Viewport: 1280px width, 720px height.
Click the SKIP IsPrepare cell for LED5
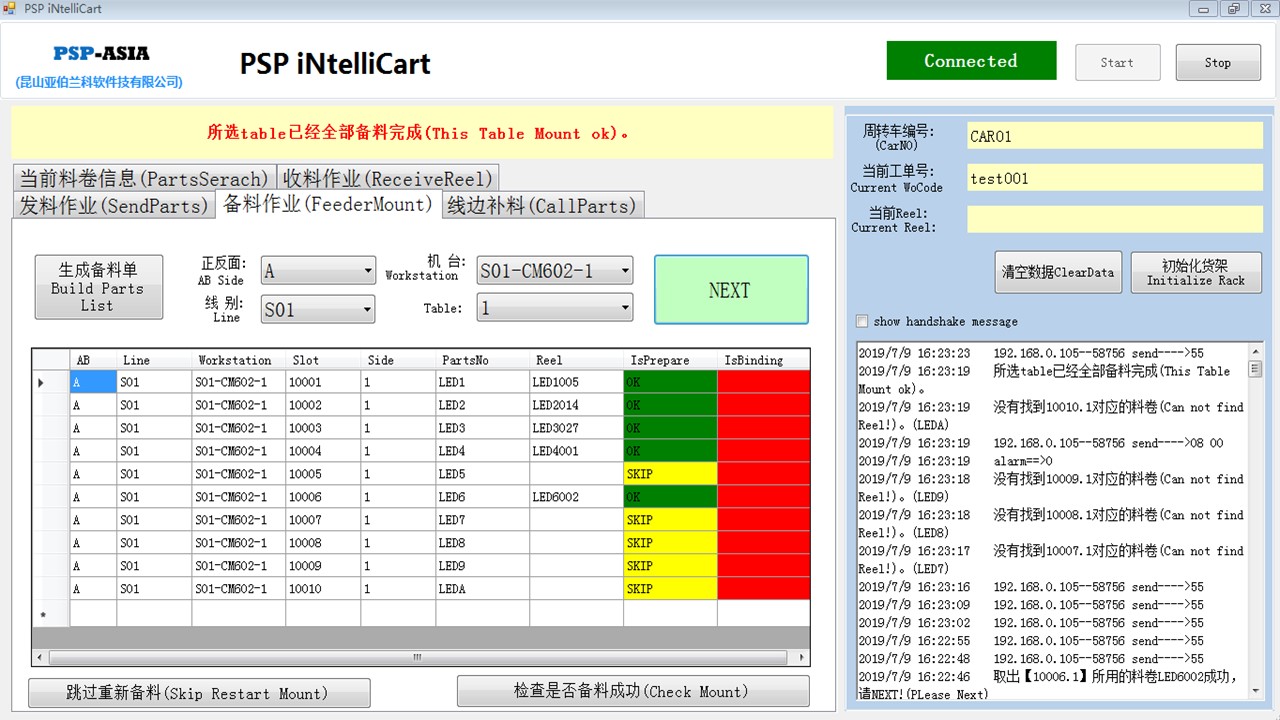tap(670, 474)
